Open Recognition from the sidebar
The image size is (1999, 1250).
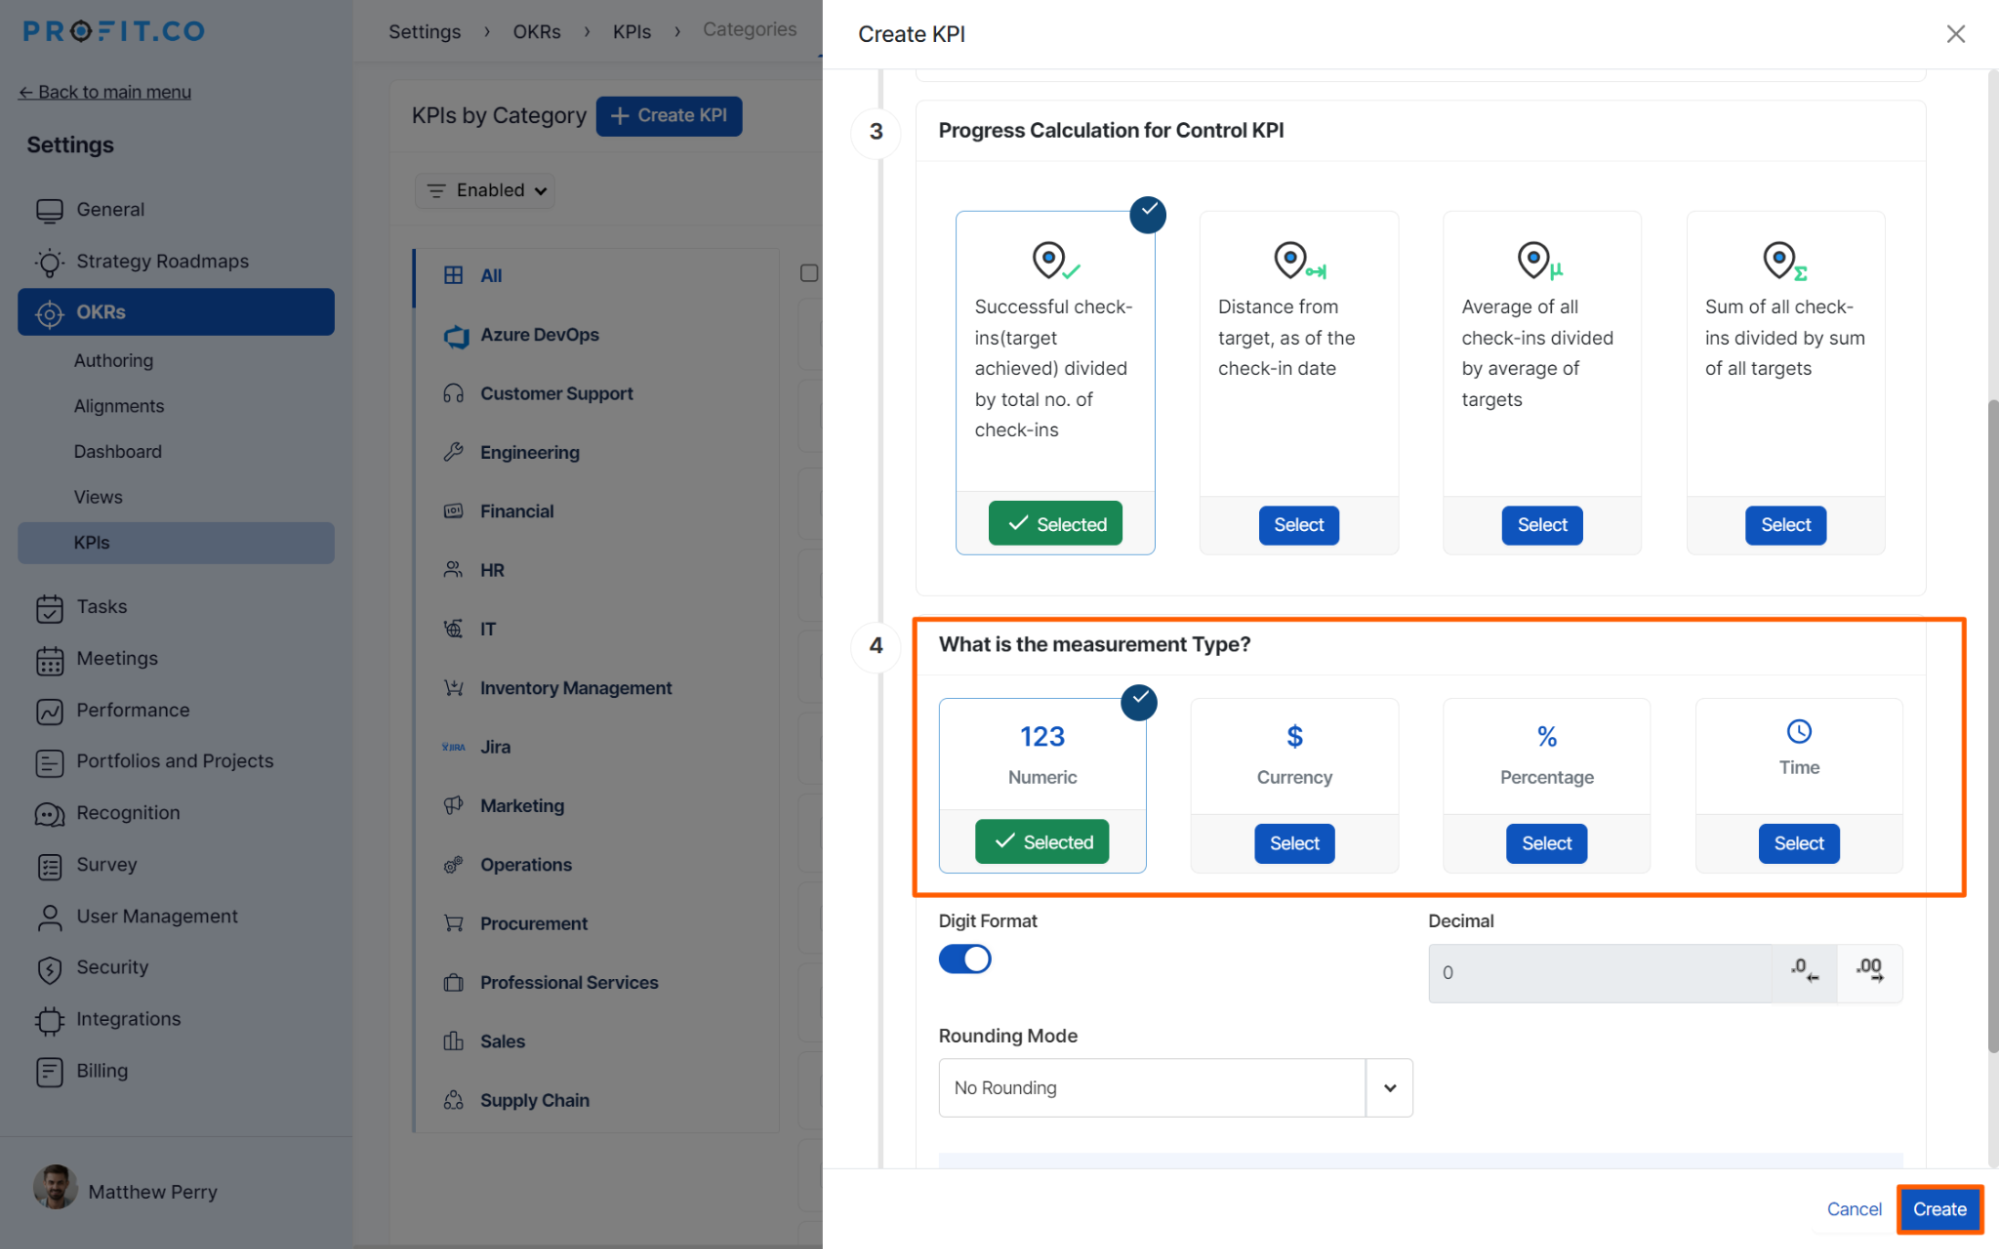coord(128,813)
